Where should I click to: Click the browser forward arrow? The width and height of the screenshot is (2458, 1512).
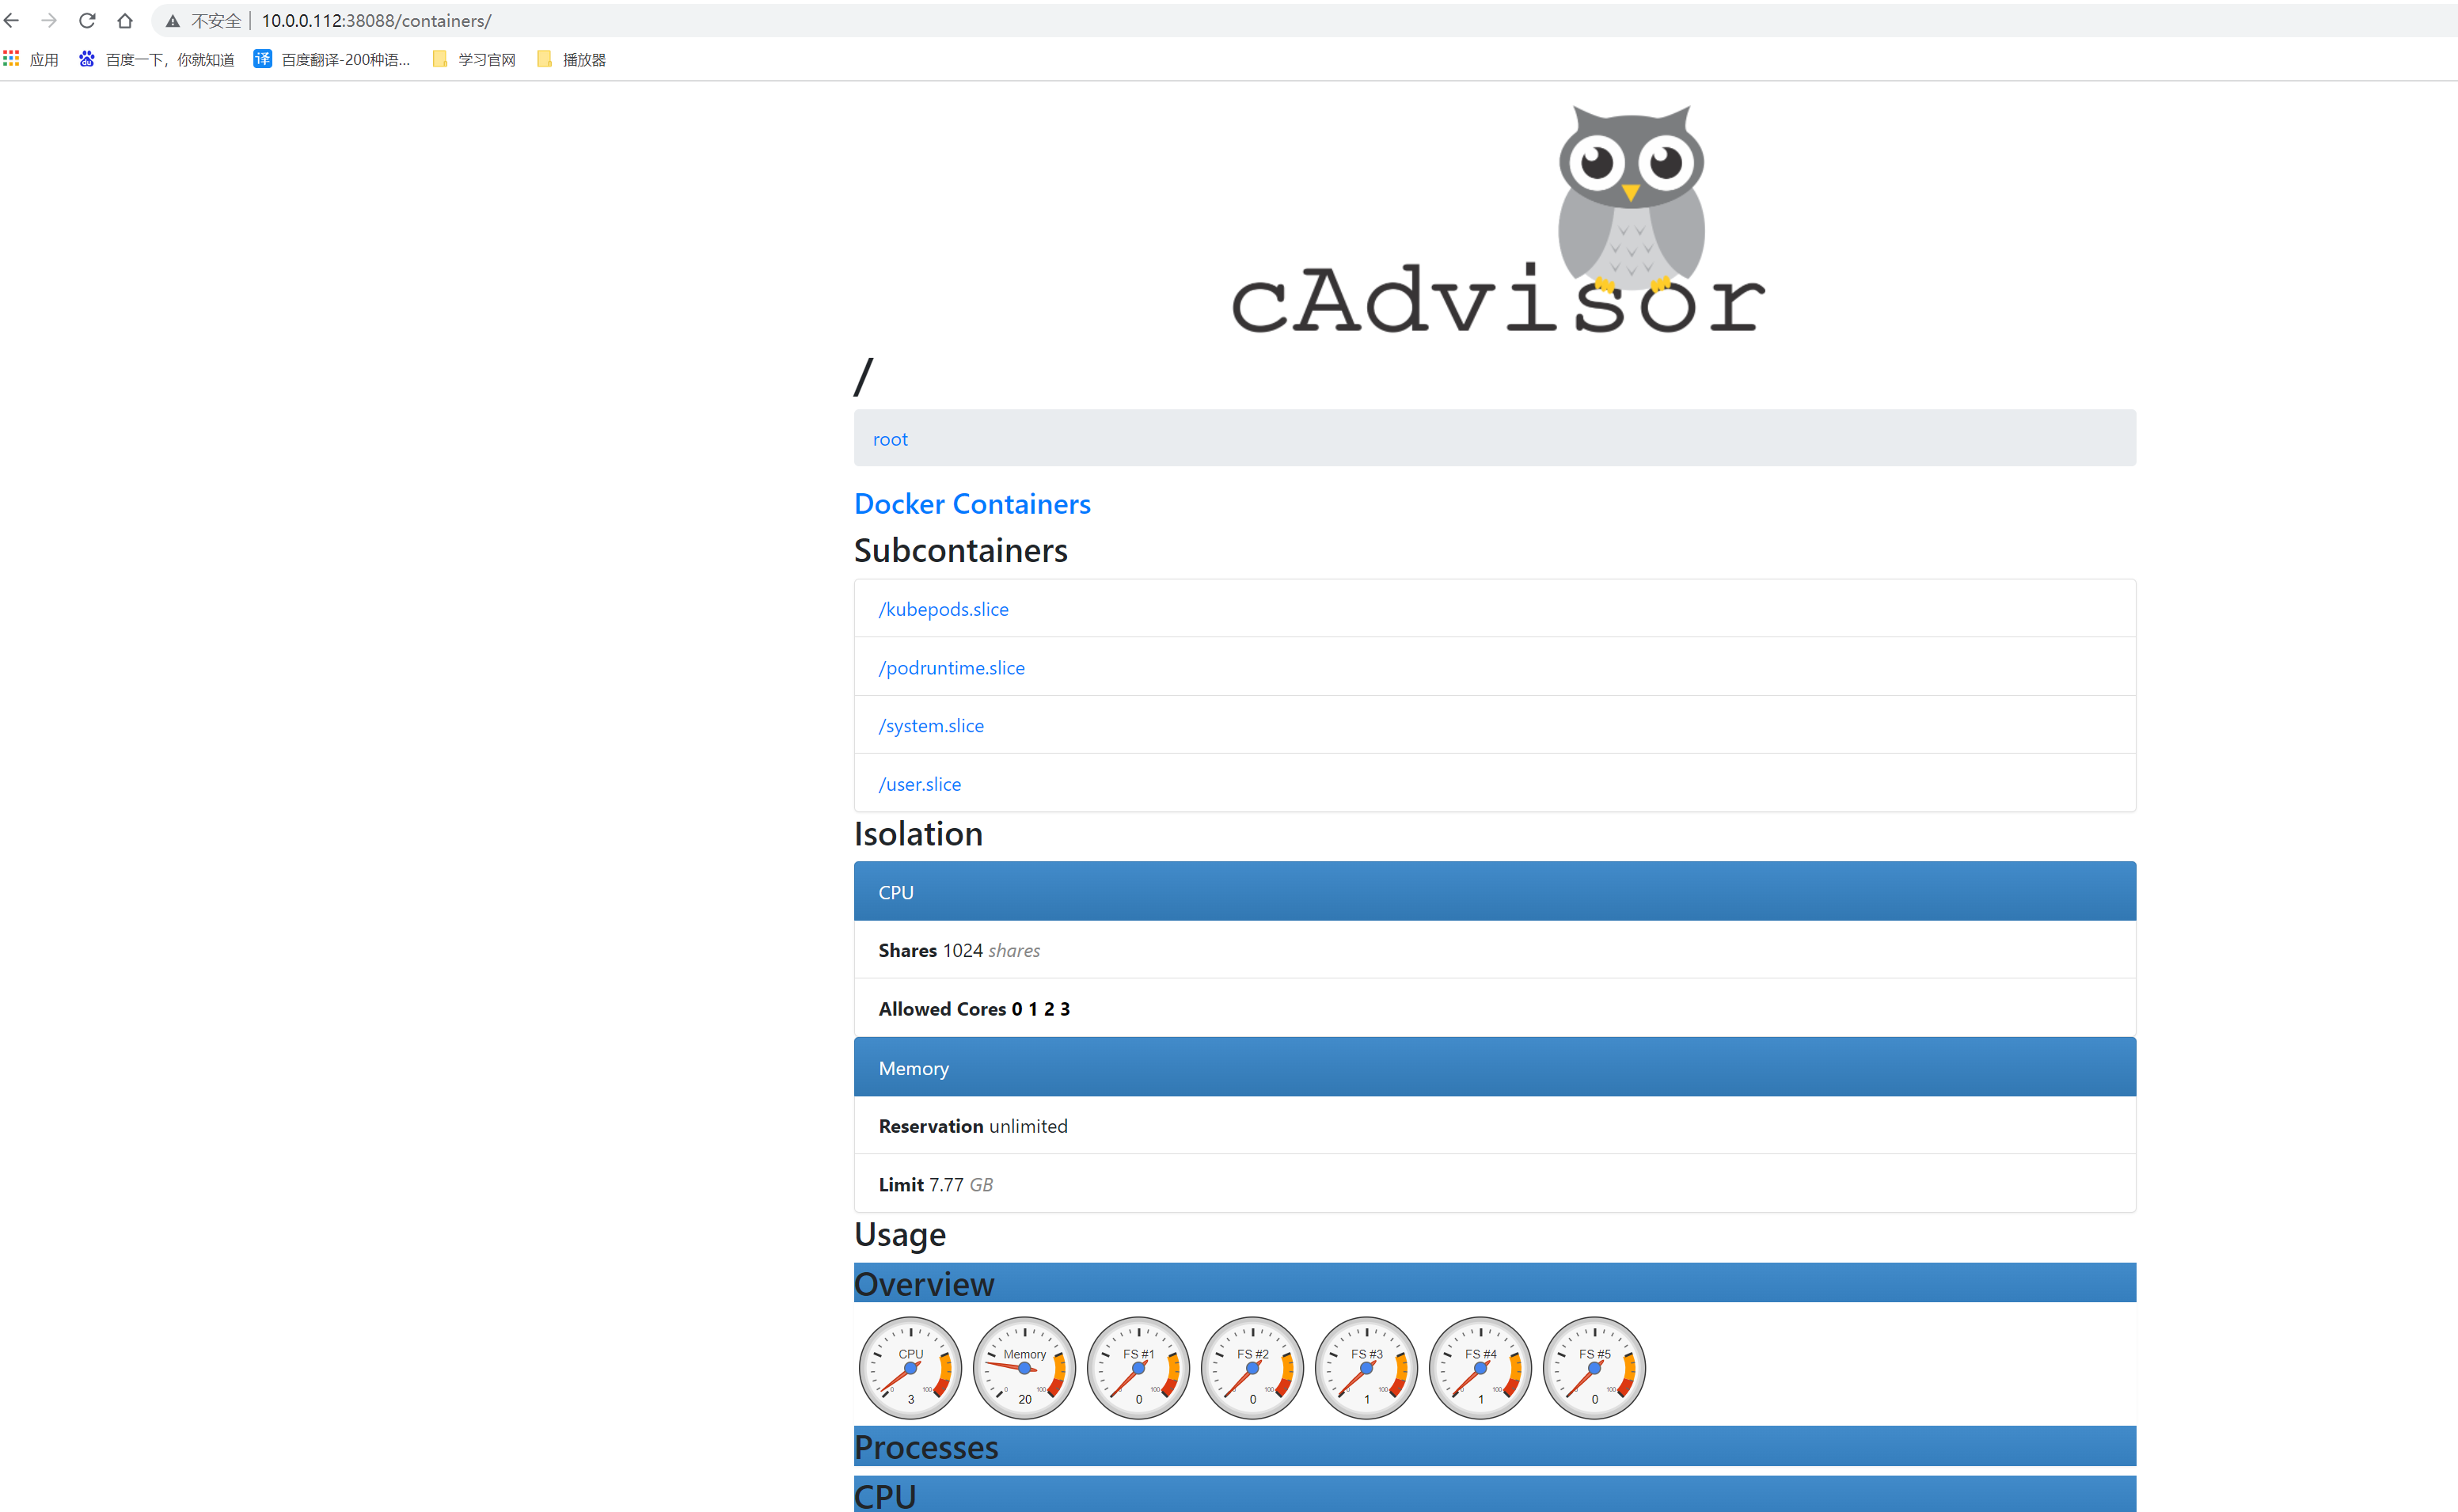(x=49, y=20)
